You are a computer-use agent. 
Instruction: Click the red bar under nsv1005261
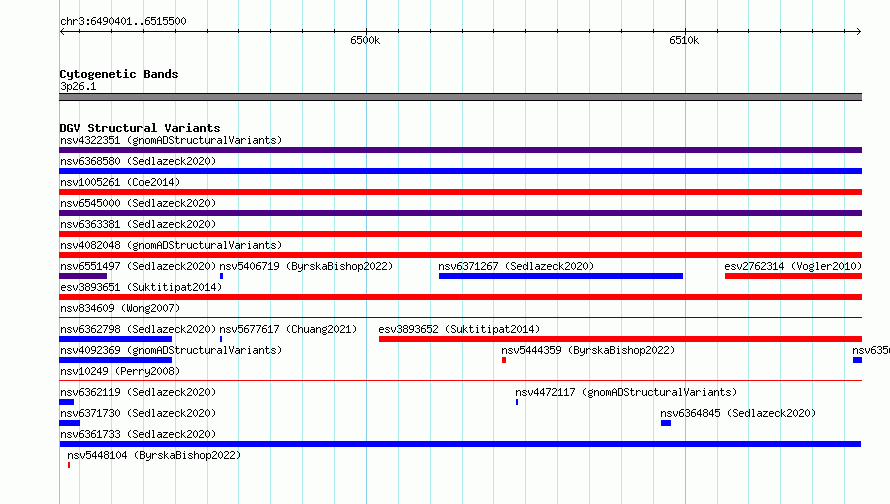(x=460, y=192)
